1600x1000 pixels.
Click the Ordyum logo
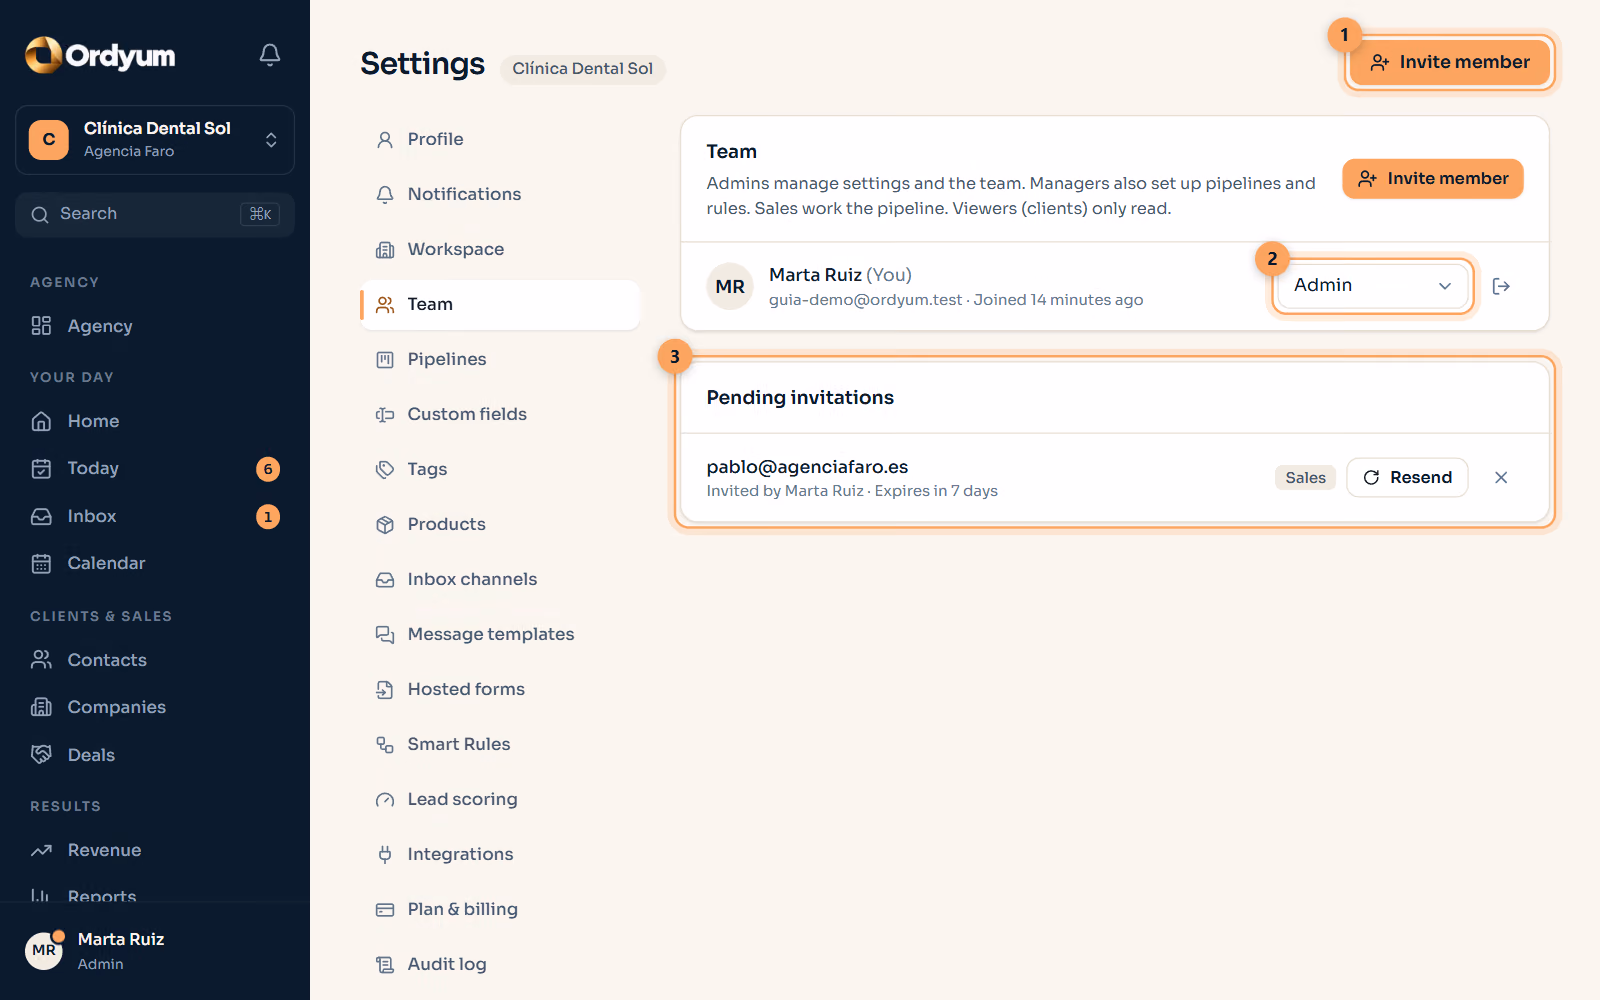tap(100, 55)
